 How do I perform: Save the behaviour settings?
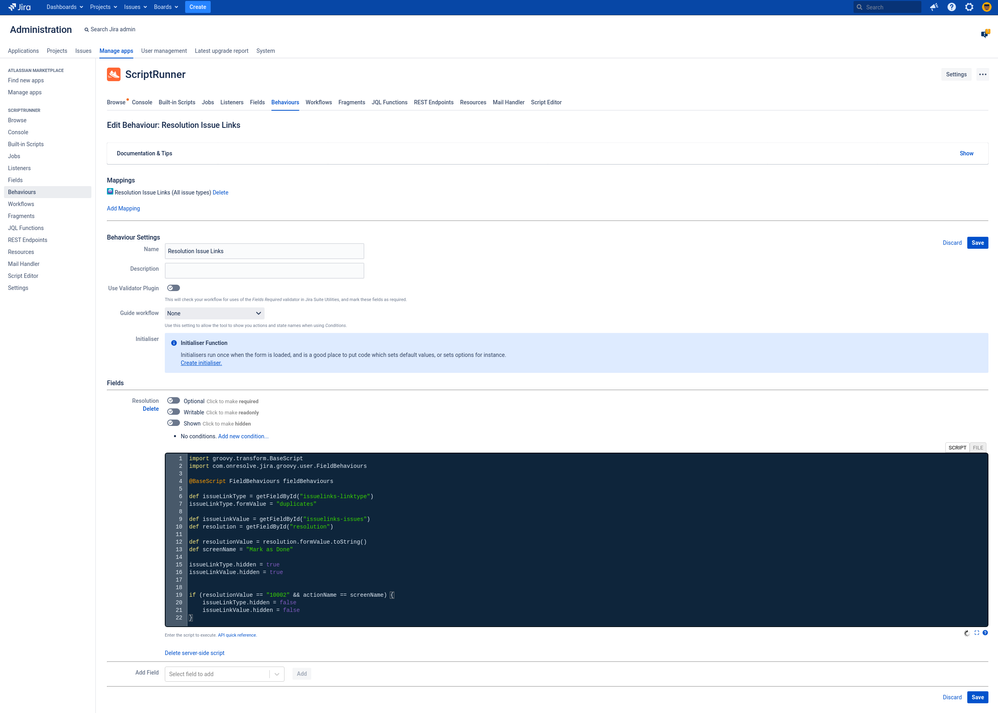pos(977,242)
